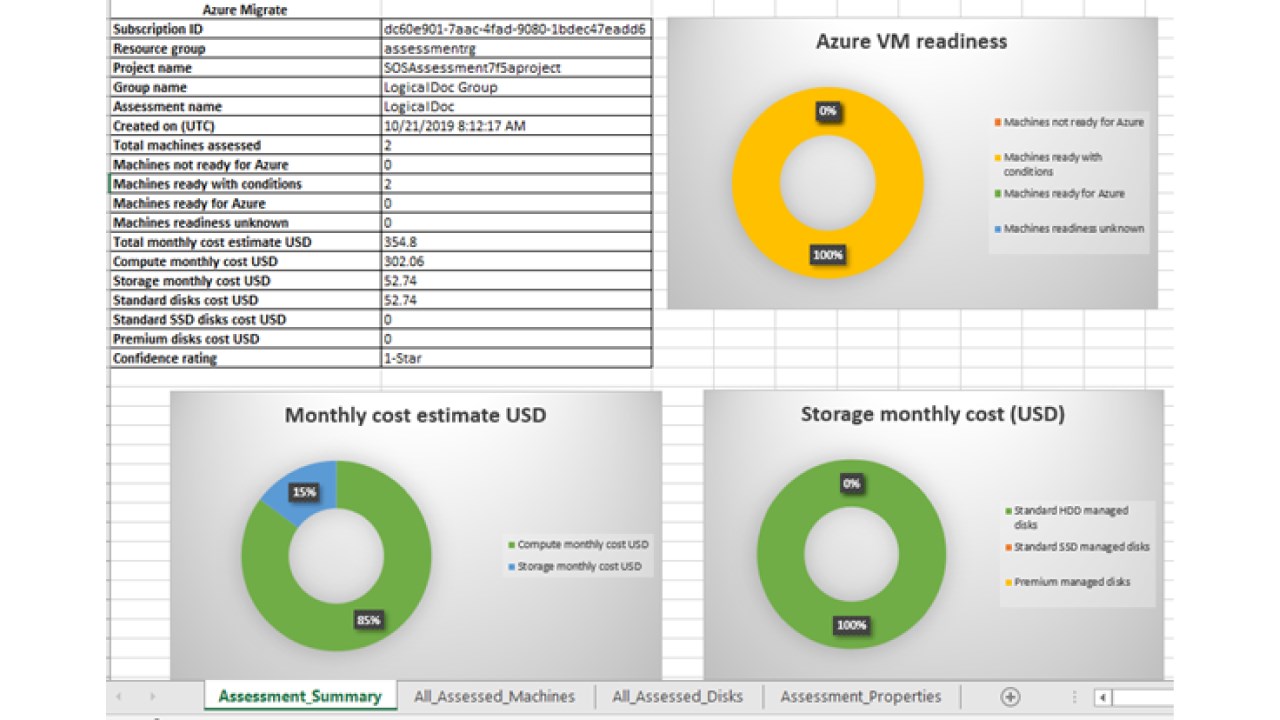
Task: Select the 'SOSAssessment7f5aproject' cell
Action: point(516,68)
